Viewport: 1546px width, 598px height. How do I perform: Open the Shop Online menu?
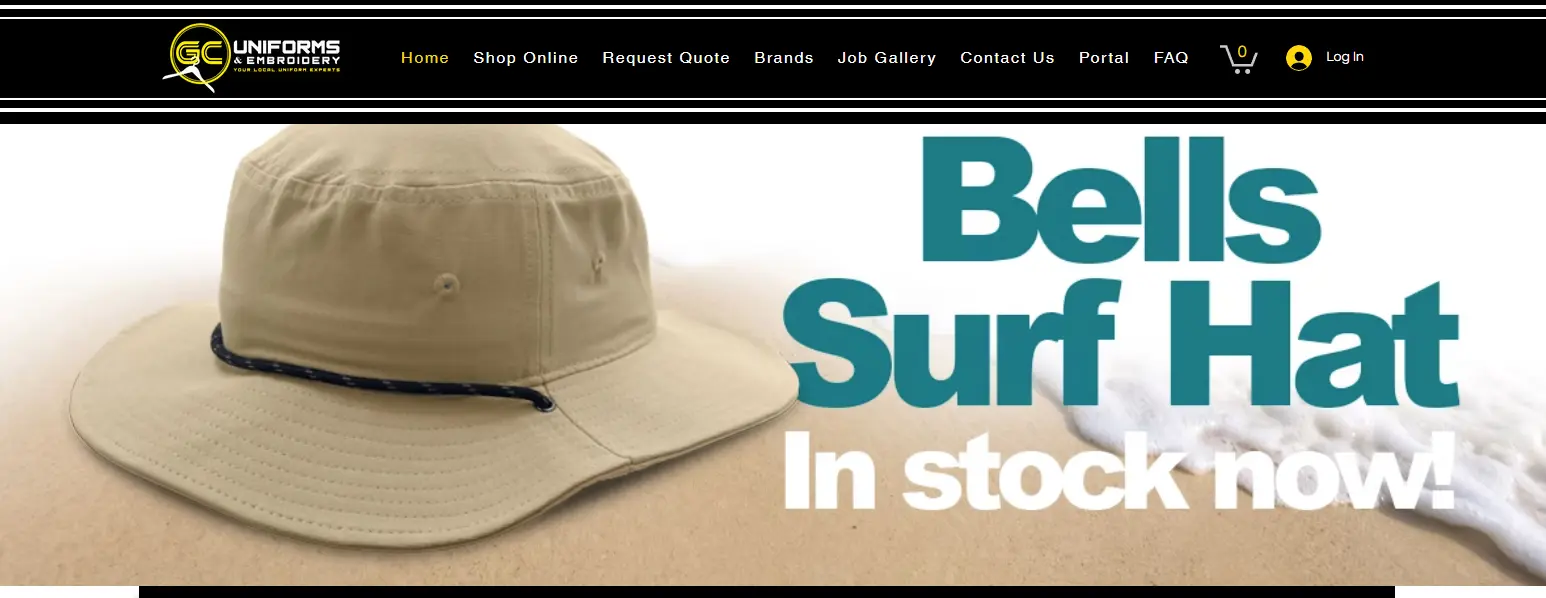pyautogui.click(x=526, y=58)
